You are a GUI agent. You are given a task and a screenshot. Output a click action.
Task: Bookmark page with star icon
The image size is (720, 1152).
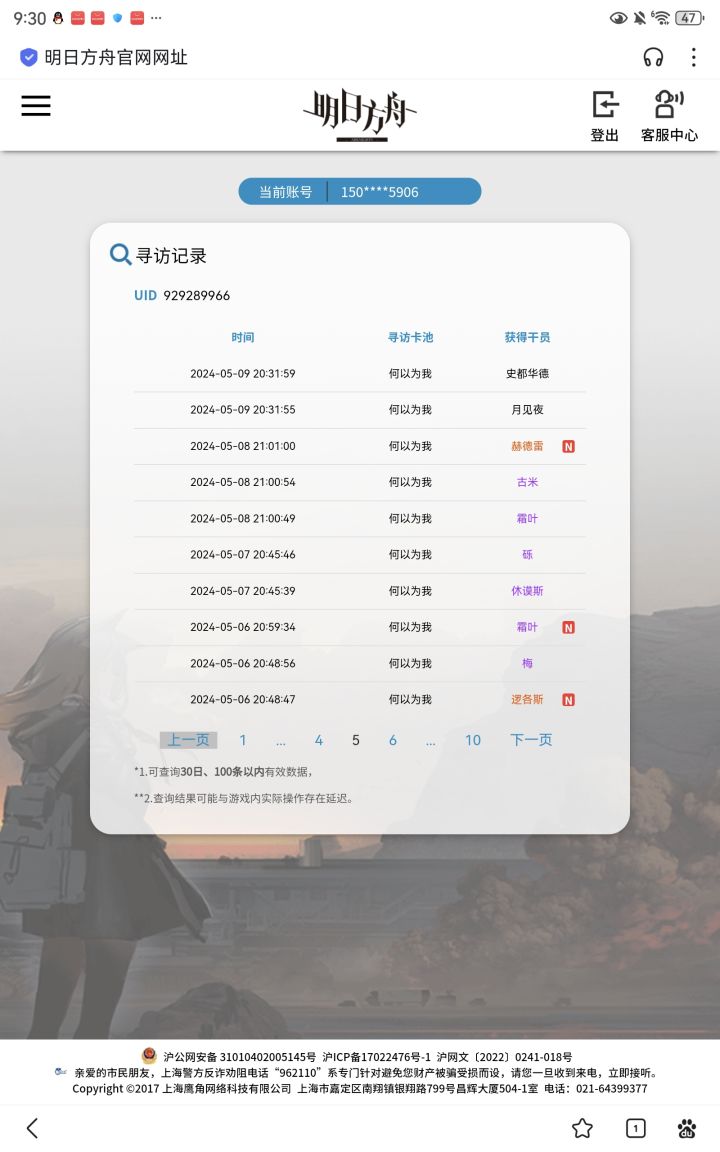coord(583,1128)
